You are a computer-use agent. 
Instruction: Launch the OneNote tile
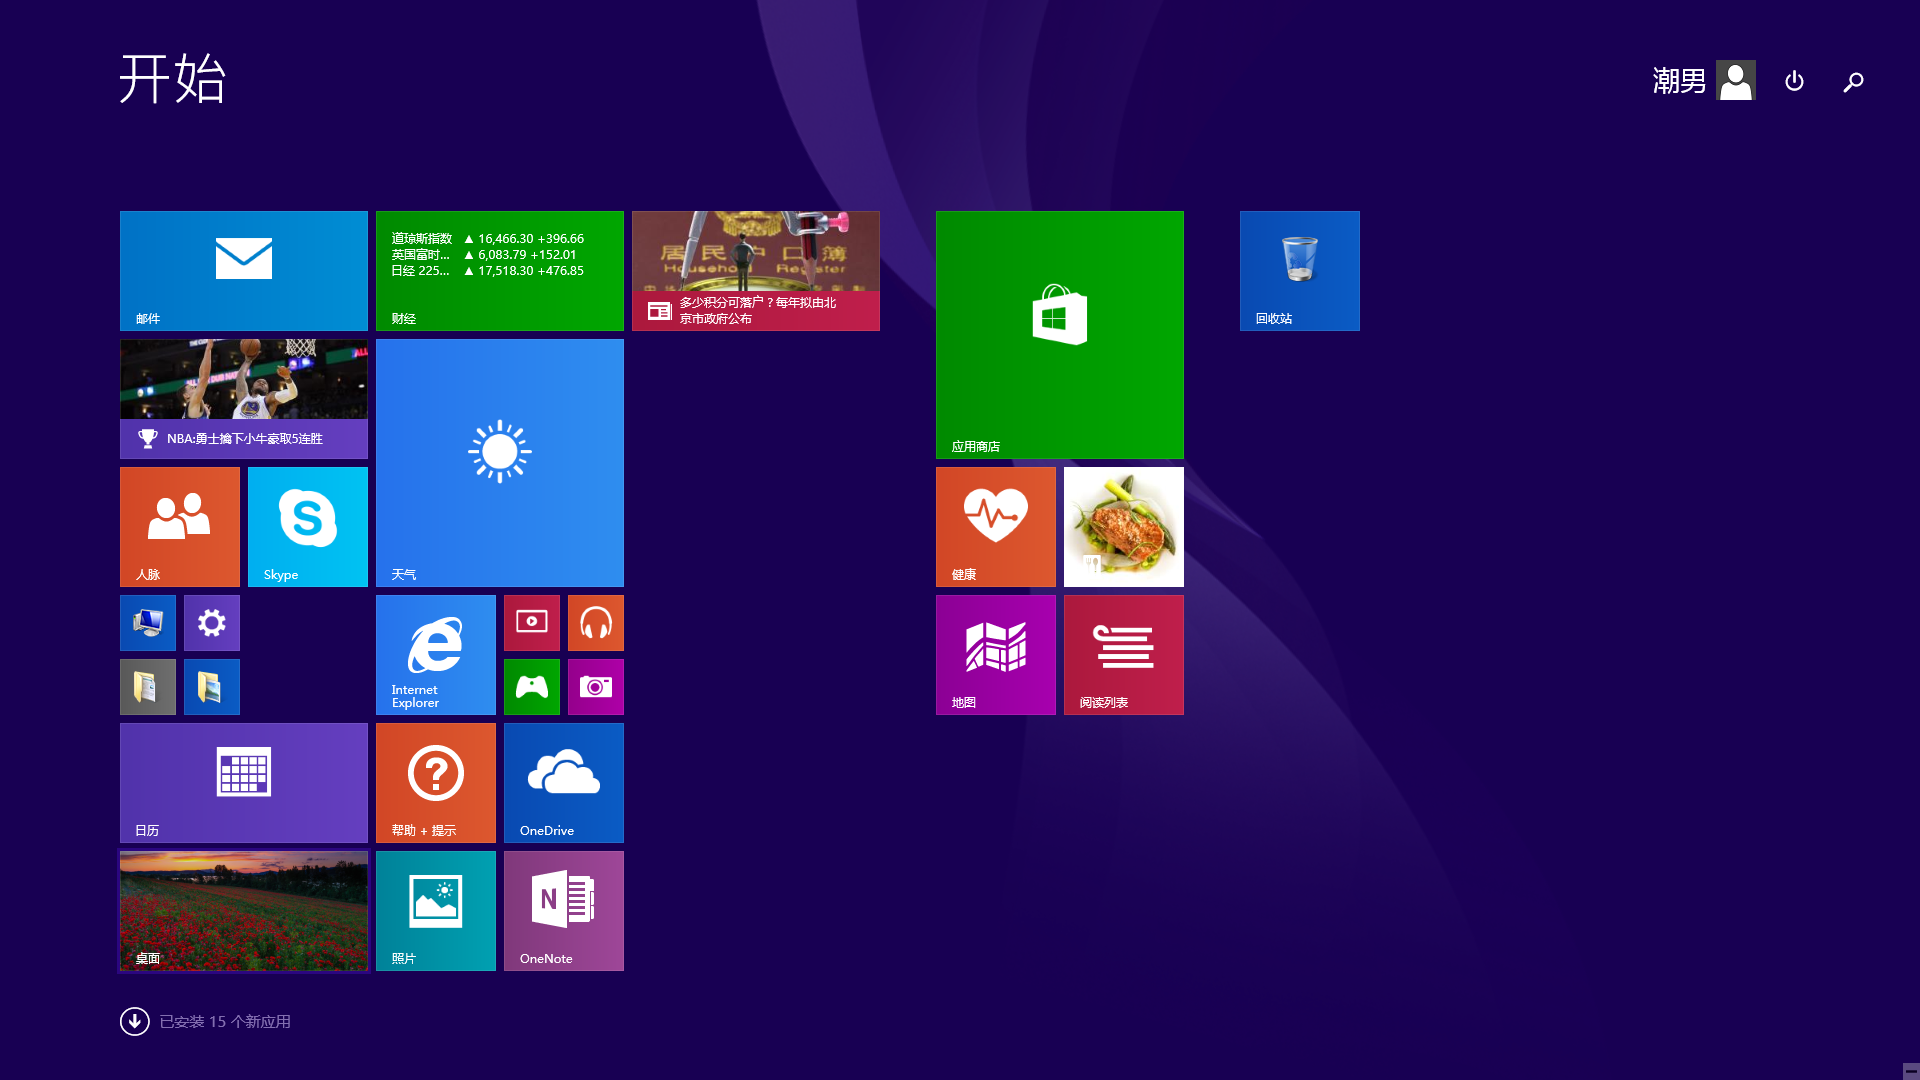tap(564, 911)
